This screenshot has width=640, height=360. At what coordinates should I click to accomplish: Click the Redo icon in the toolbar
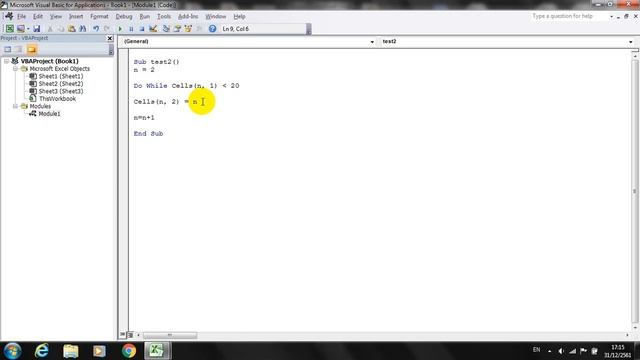click(x=107, y=29)
